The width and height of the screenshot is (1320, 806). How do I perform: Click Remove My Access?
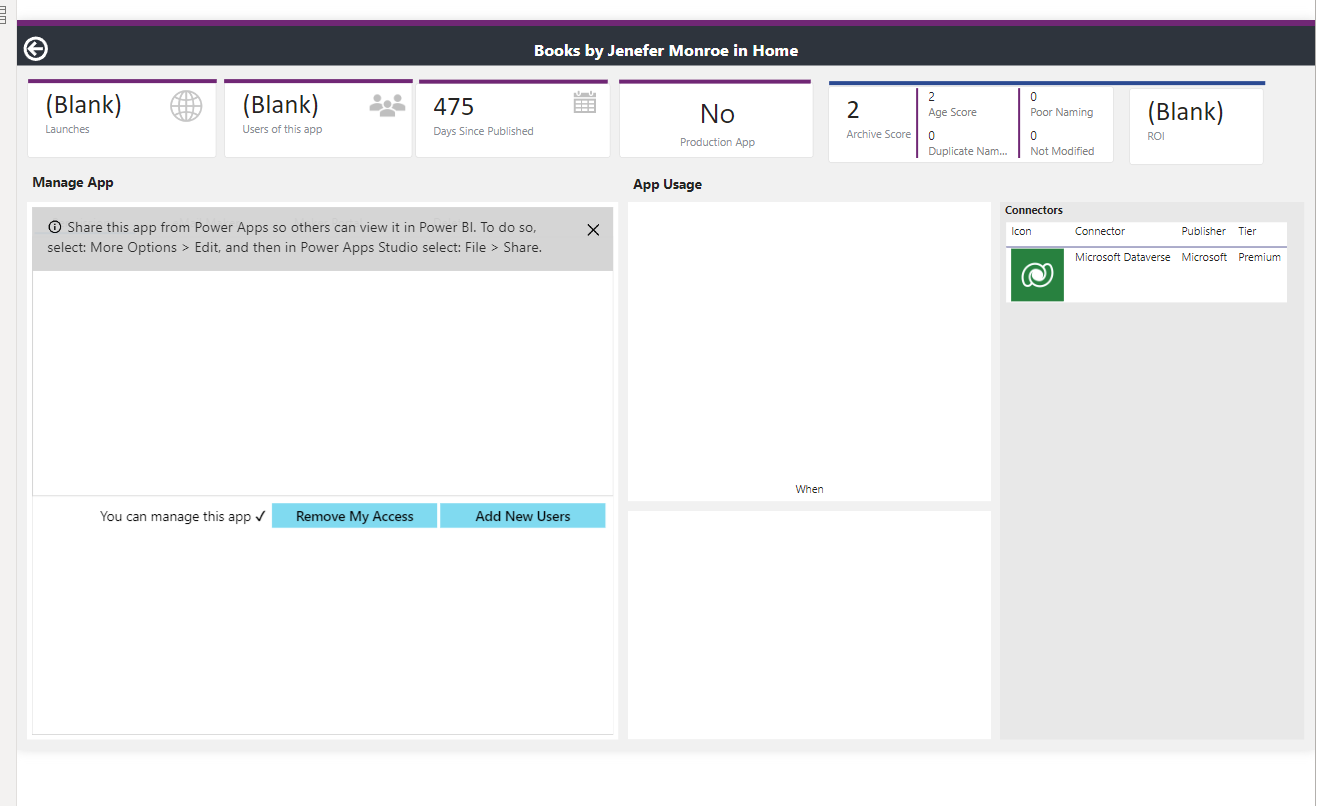click(354, 515)
